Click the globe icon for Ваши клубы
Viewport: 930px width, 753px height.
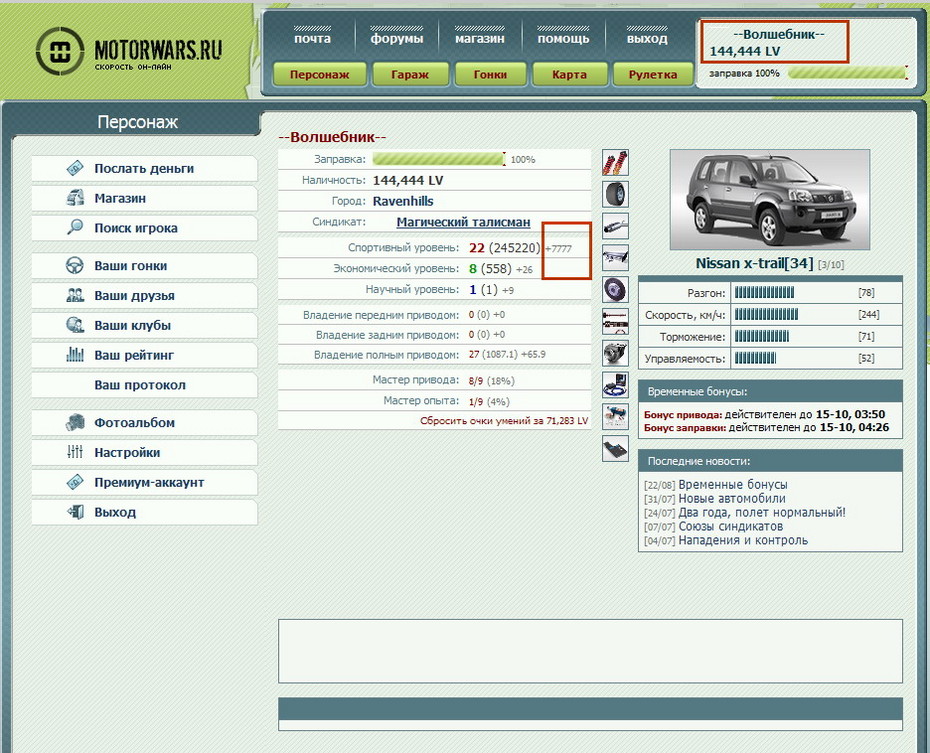click(x=75, y=325)
